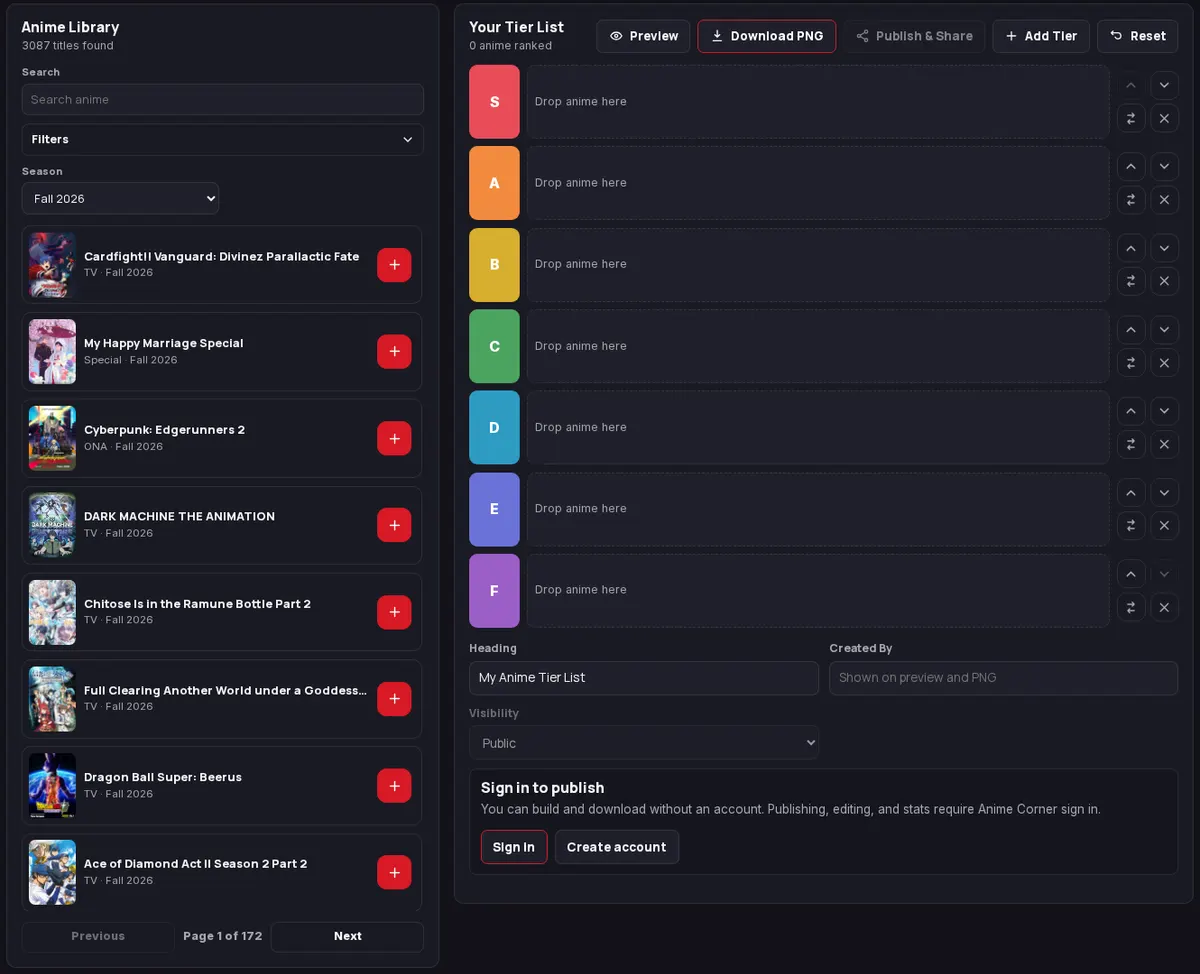Click the Sign in button

tap(514, 847)
